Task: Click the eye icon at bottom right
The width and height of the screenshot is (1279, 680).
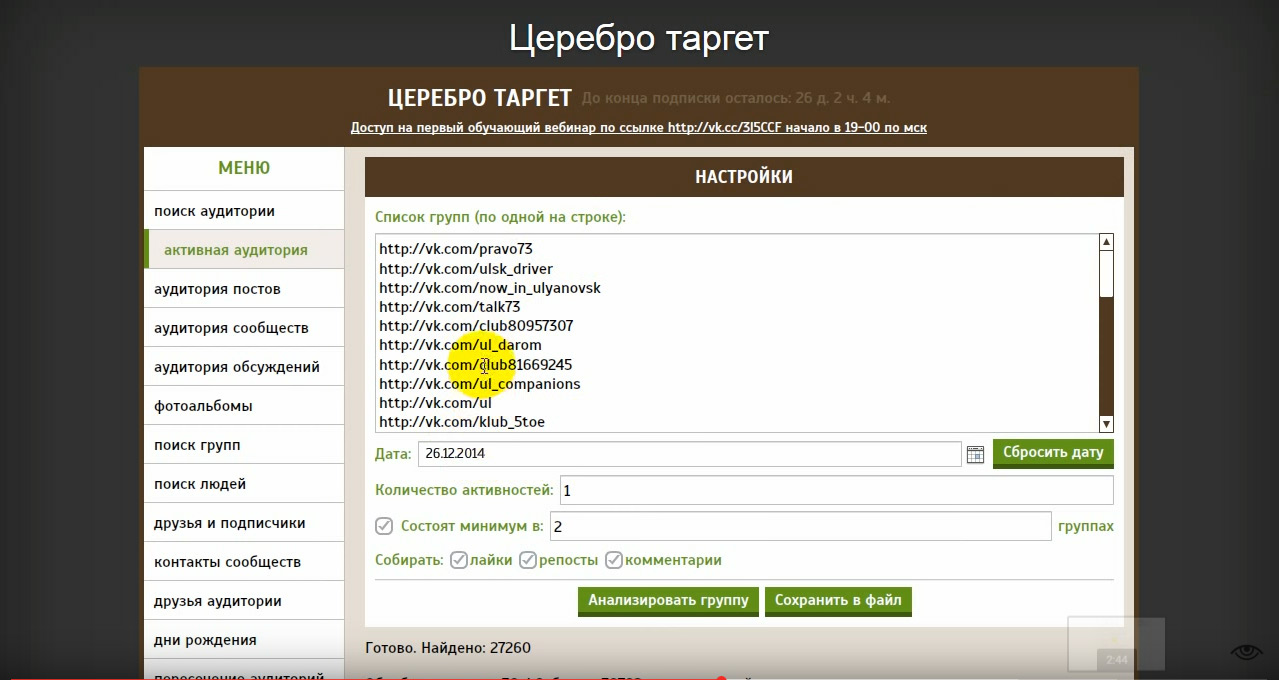Action: [x=1246, y=653]
